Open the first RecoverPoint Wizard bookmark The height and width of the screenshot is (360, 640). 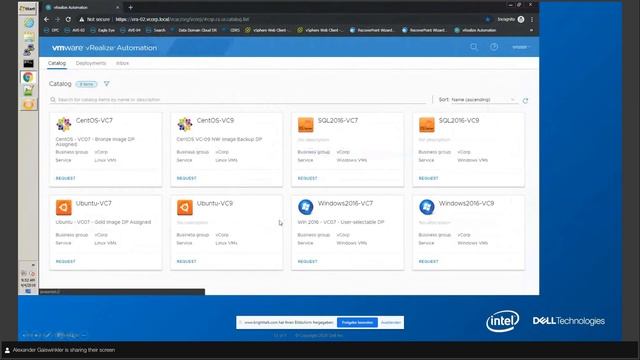372,30
